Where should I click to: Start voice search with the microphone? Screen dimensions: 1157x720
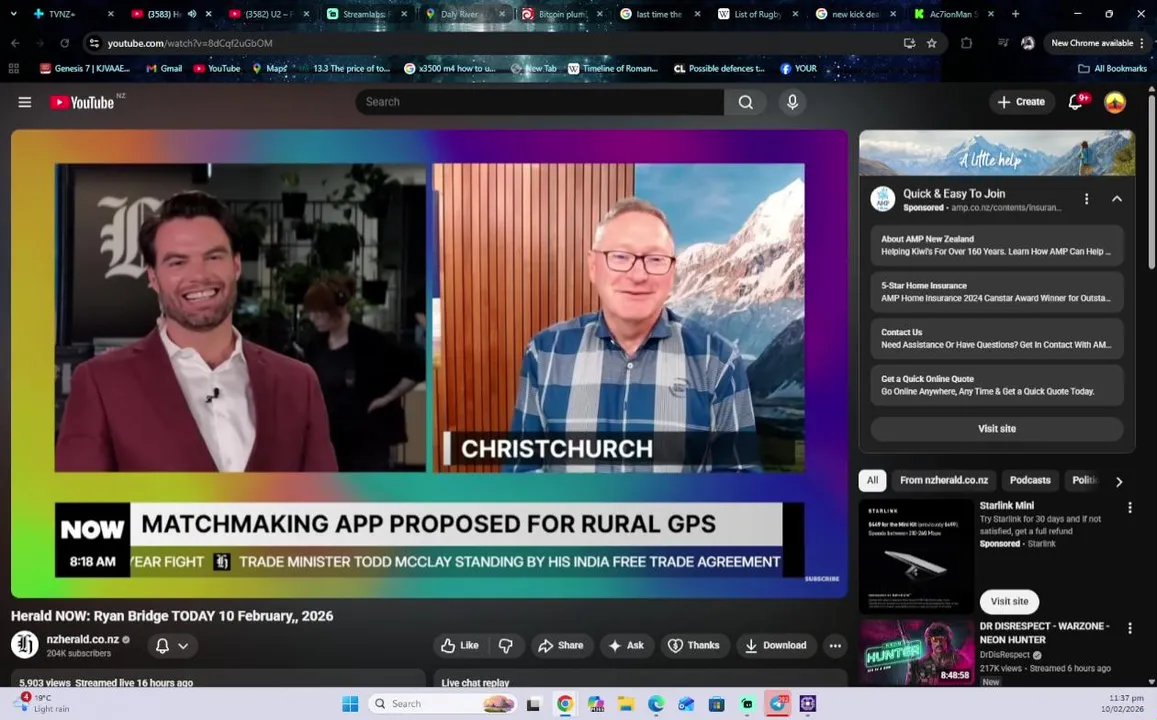tap(792, 102)
